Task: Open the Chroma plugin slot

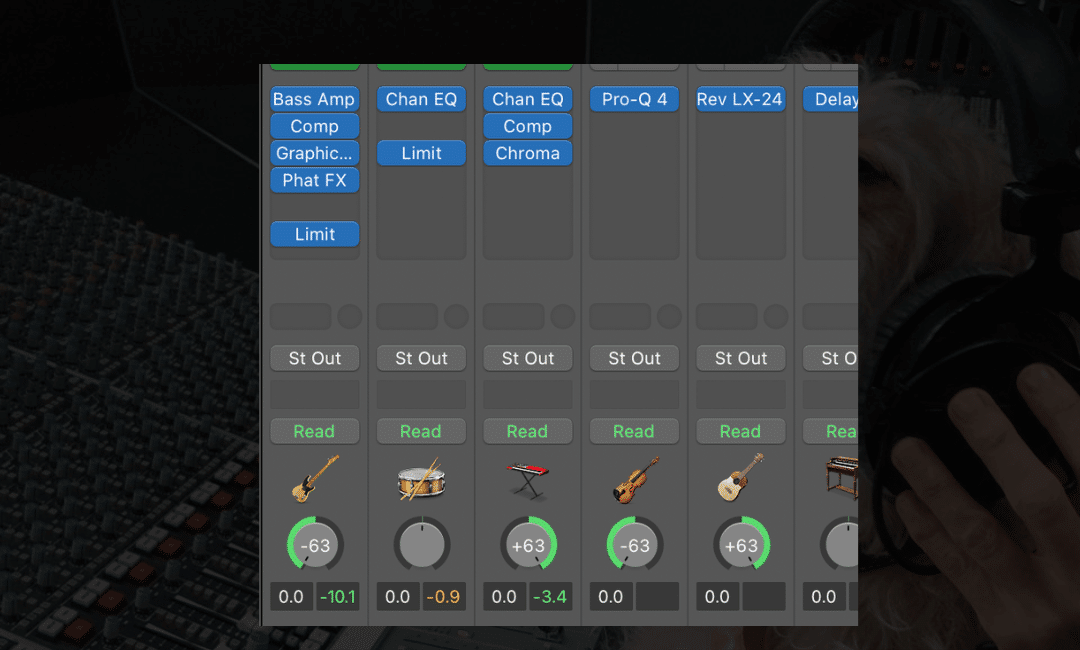Action: point(528,153)
